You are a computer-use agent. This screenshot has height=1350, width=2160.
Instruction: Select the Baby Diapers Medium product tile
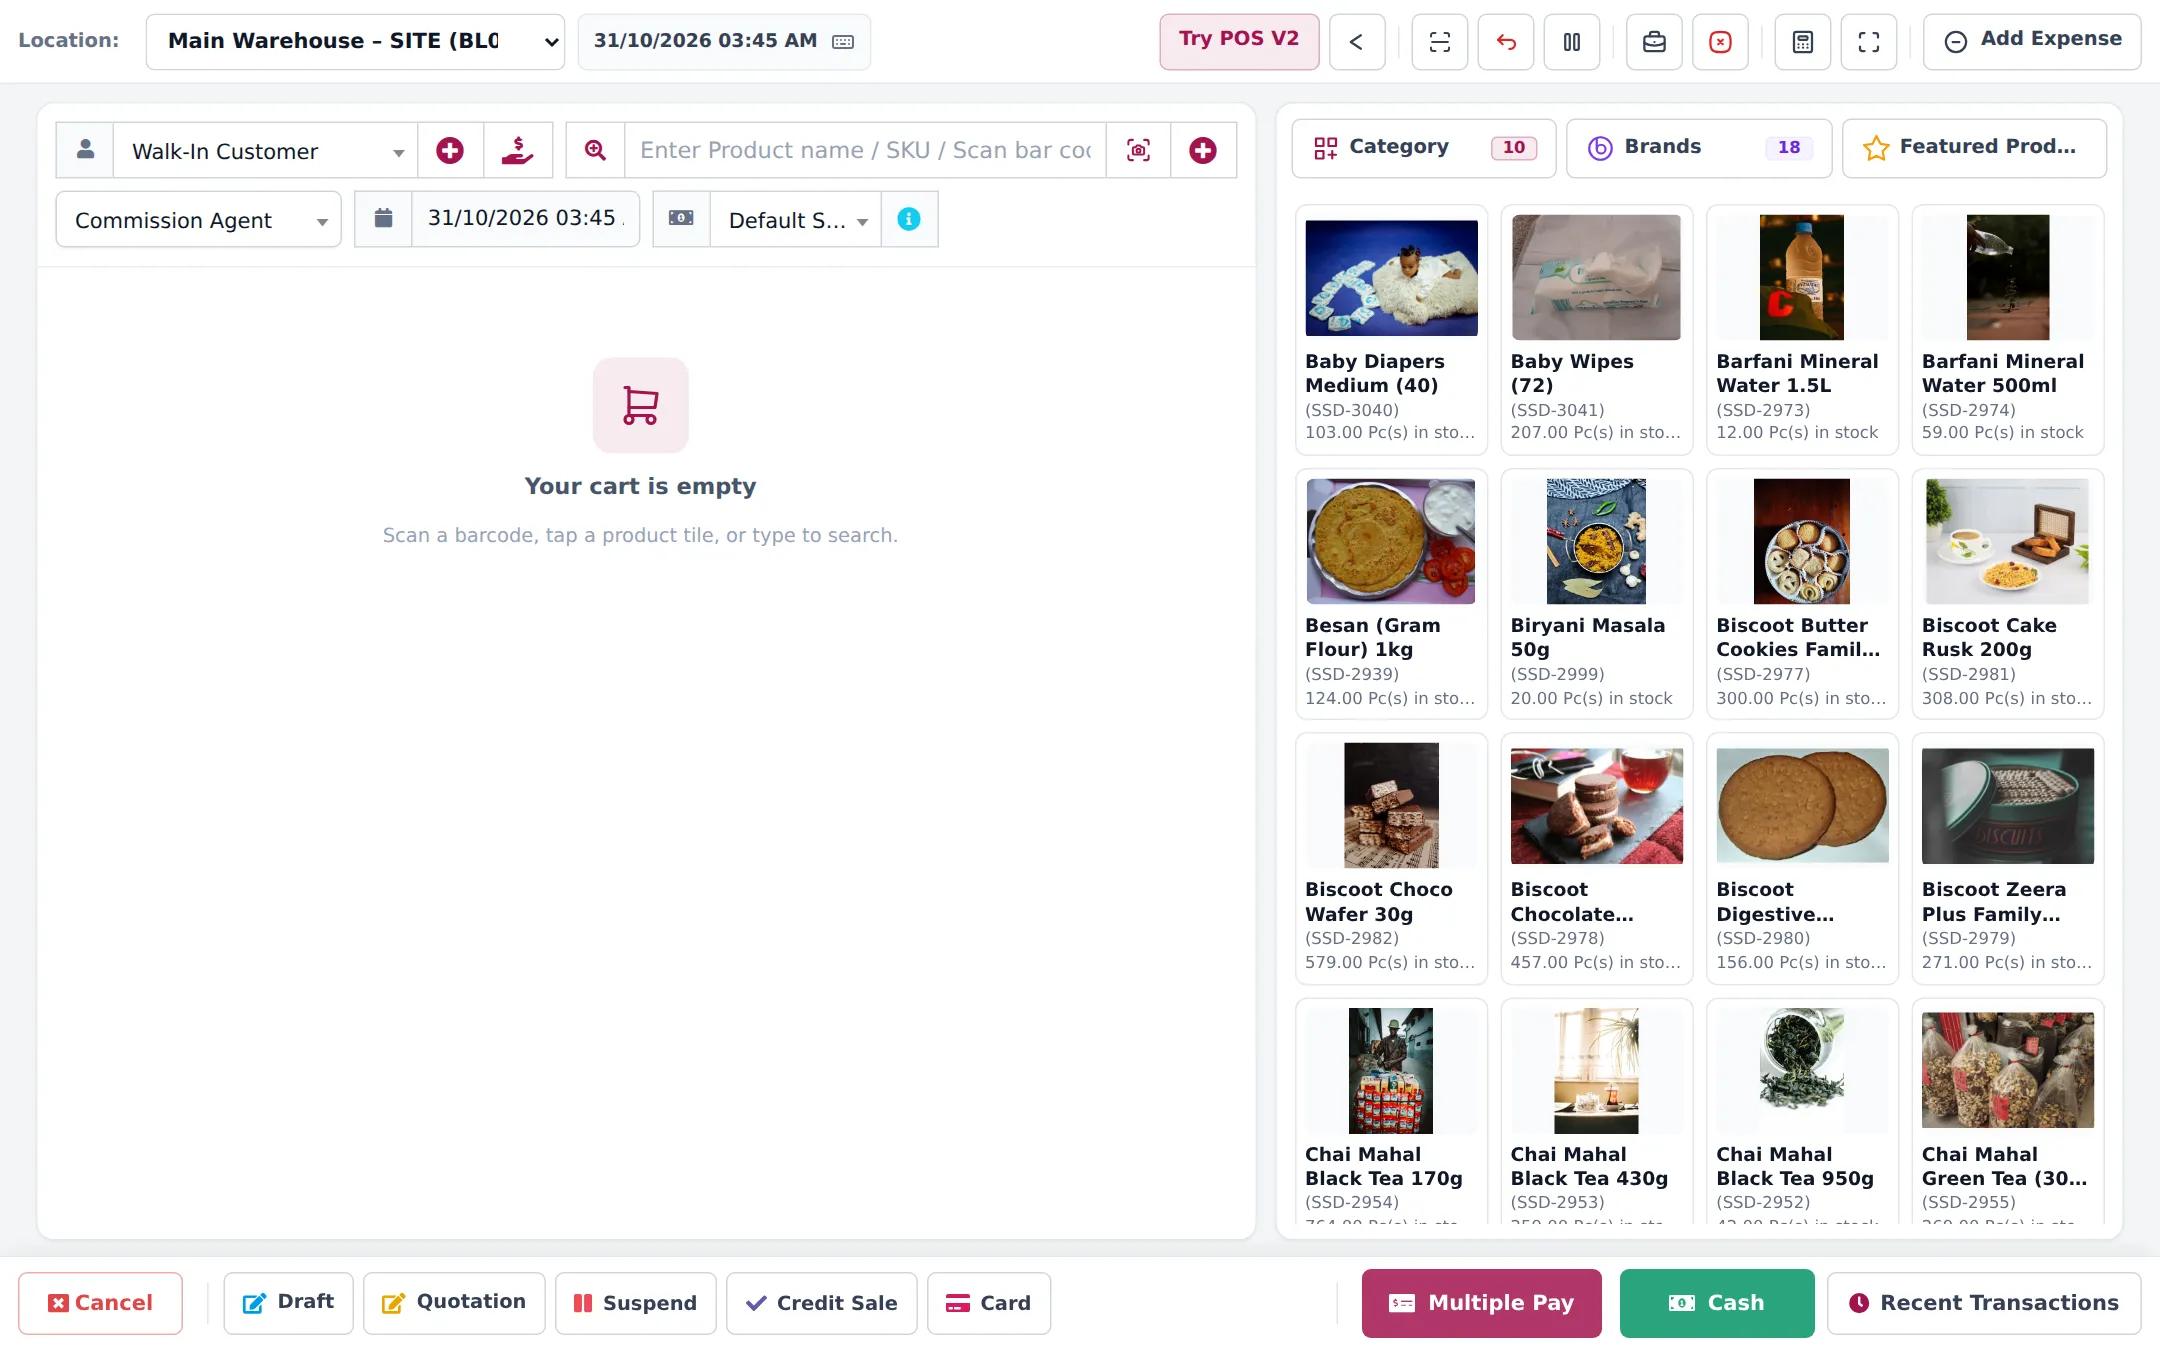click(1391, 330)
